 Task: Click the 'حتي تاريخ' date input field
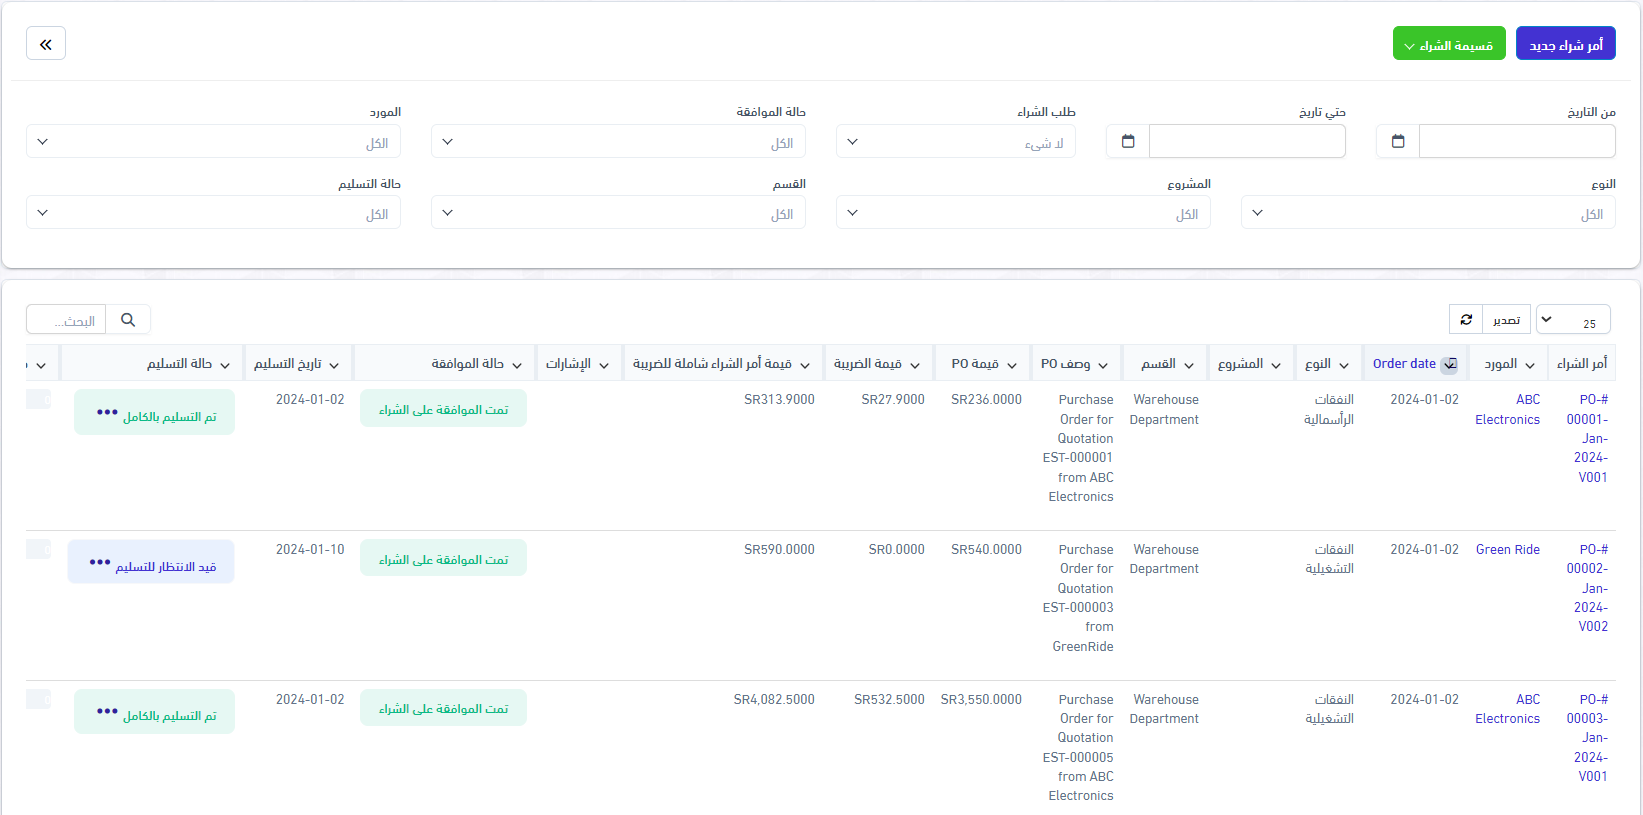point(1246,142)
